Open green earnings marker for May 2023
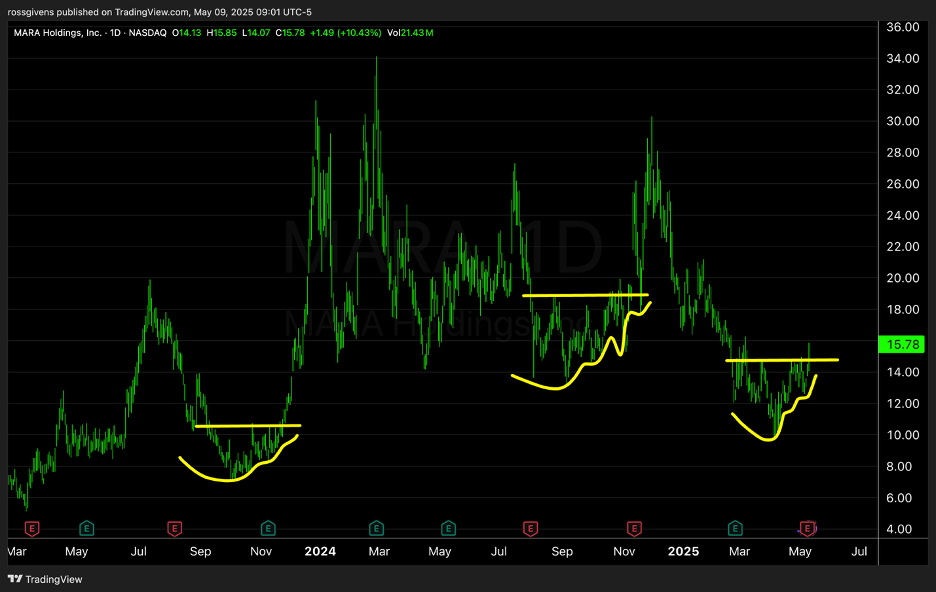Image resolution: width=936 pixels, height=592 pixels. 87,528
